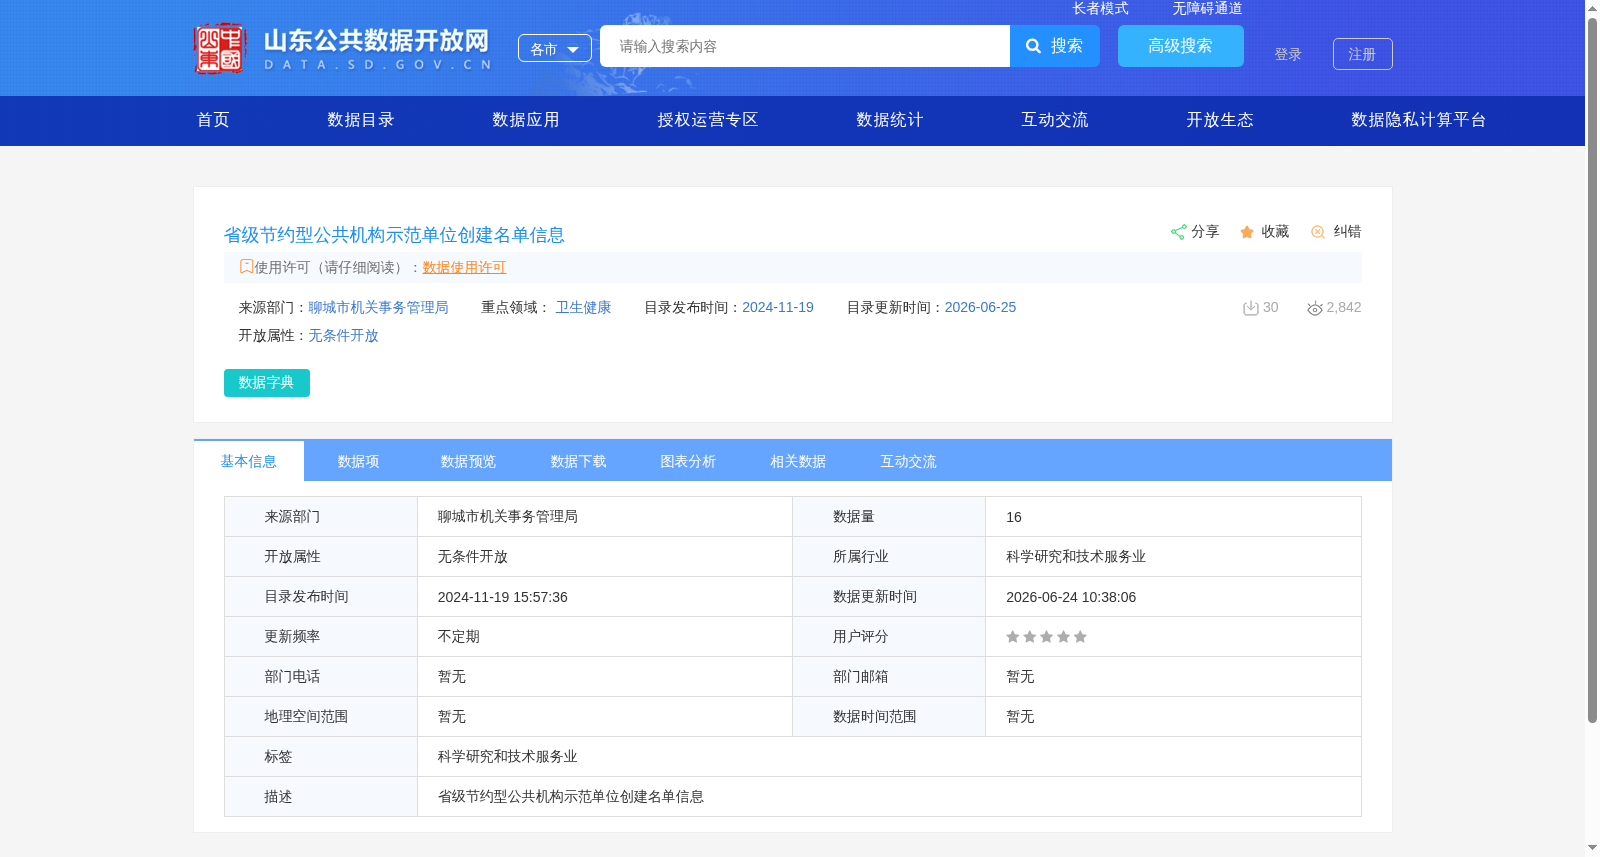Click the page vertical scrollbar
The height and width of the screenshot is (857, 1600).
(1592, 370)
